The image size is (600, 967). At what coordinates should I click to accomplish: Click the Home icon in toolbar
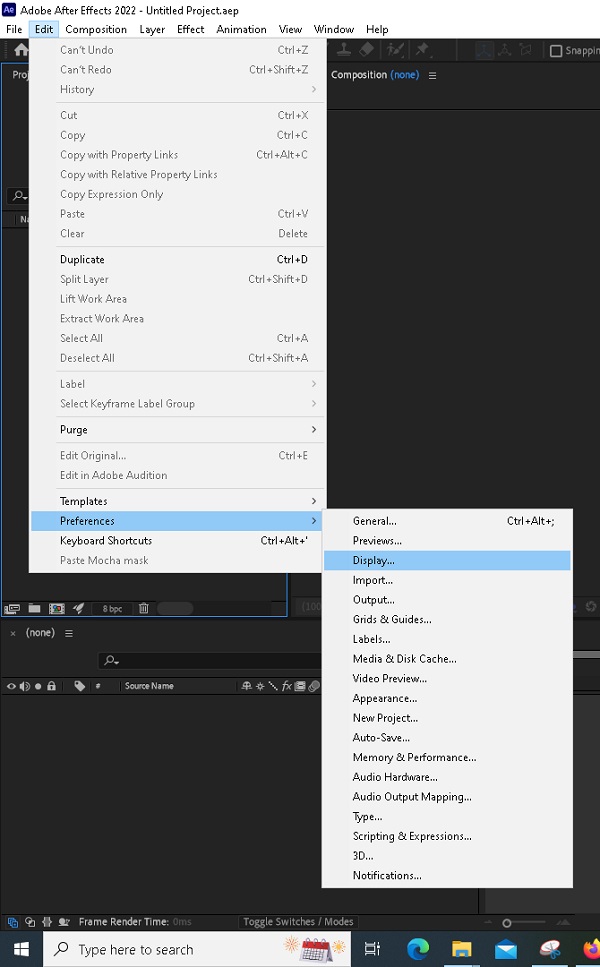point(21,50)
